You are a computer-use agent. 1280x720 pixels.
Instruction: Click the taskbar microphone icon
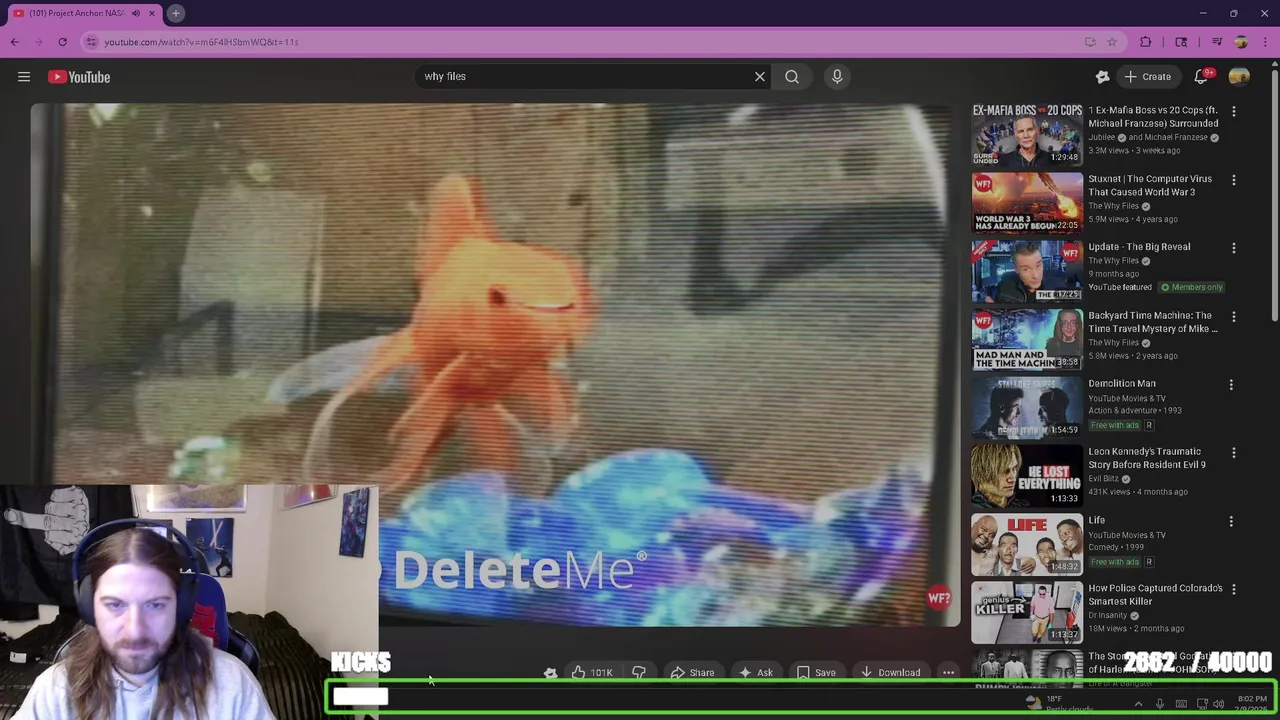click(x=1160, y=705)
